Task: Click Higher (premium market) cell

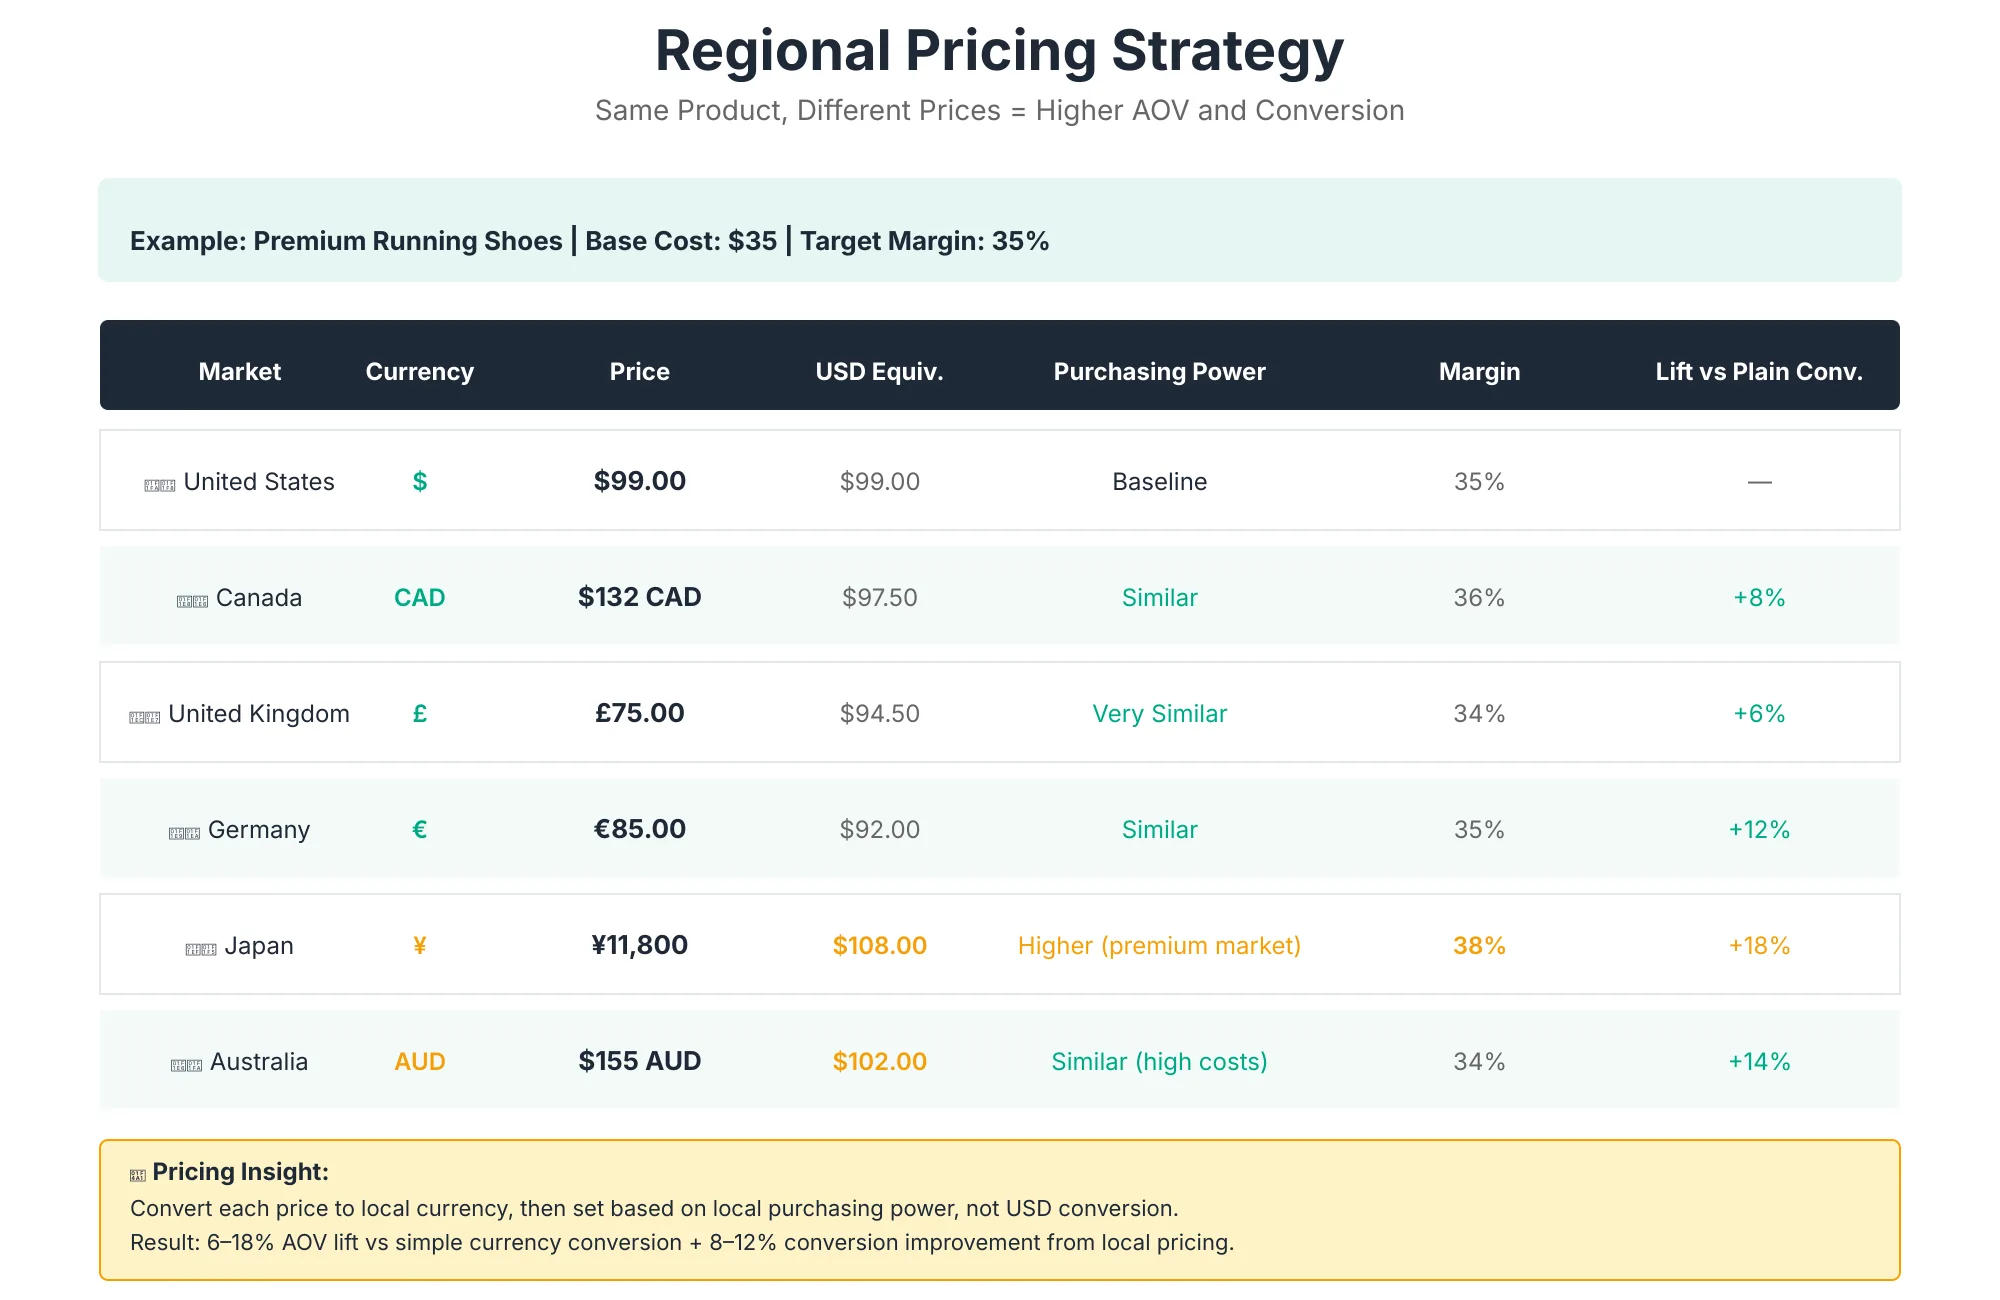Action: click(1160, 945)
